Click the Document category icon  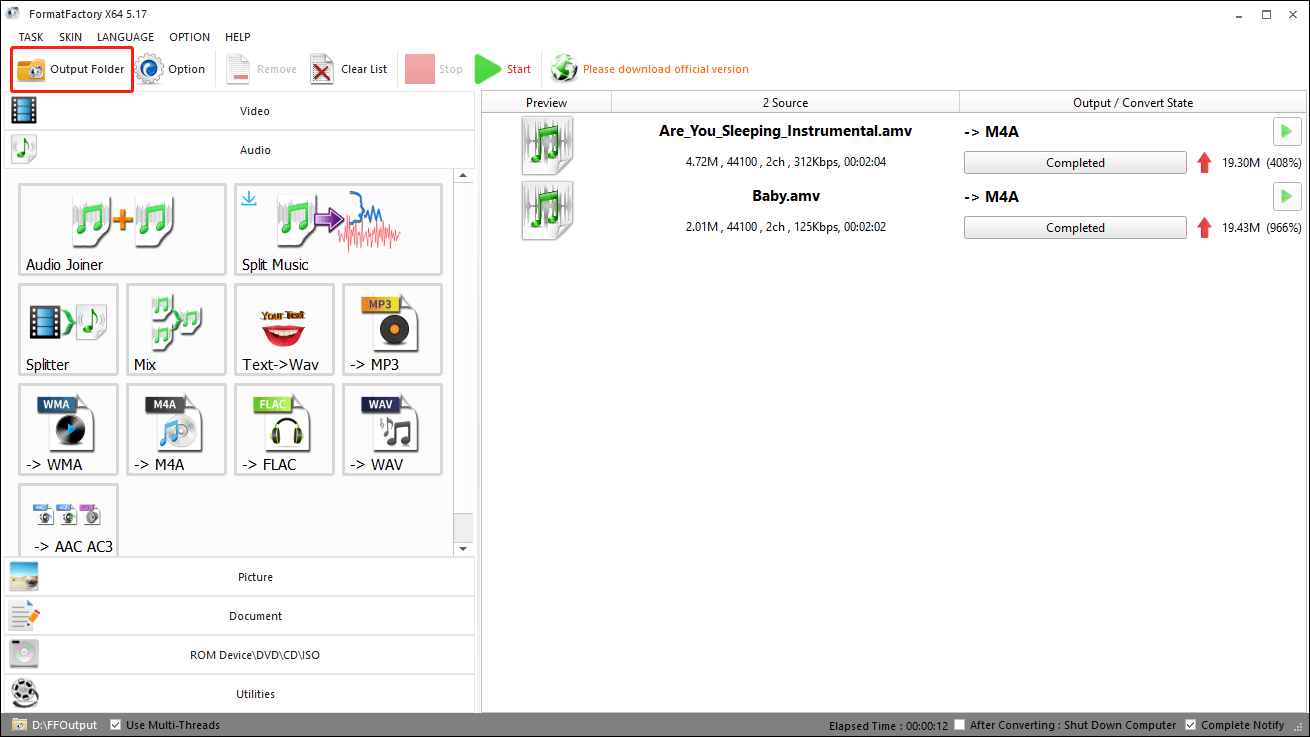pyautogui.click(x=24, y=616)
